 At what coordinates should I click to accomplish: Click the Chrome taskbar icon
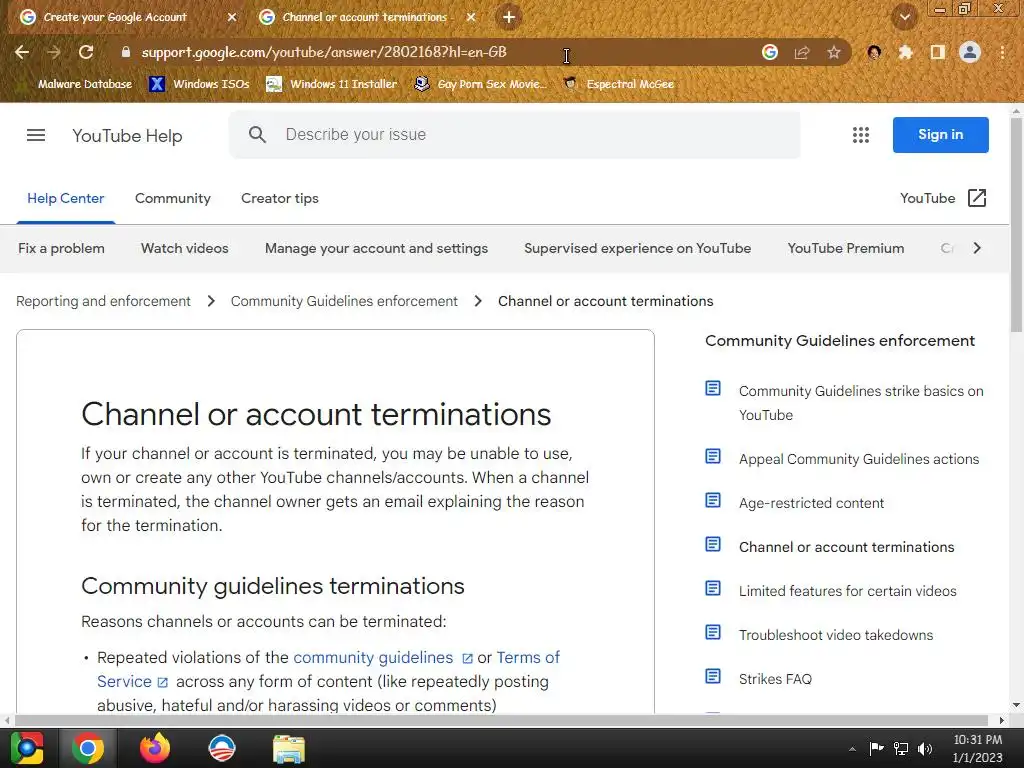point(88,748)
